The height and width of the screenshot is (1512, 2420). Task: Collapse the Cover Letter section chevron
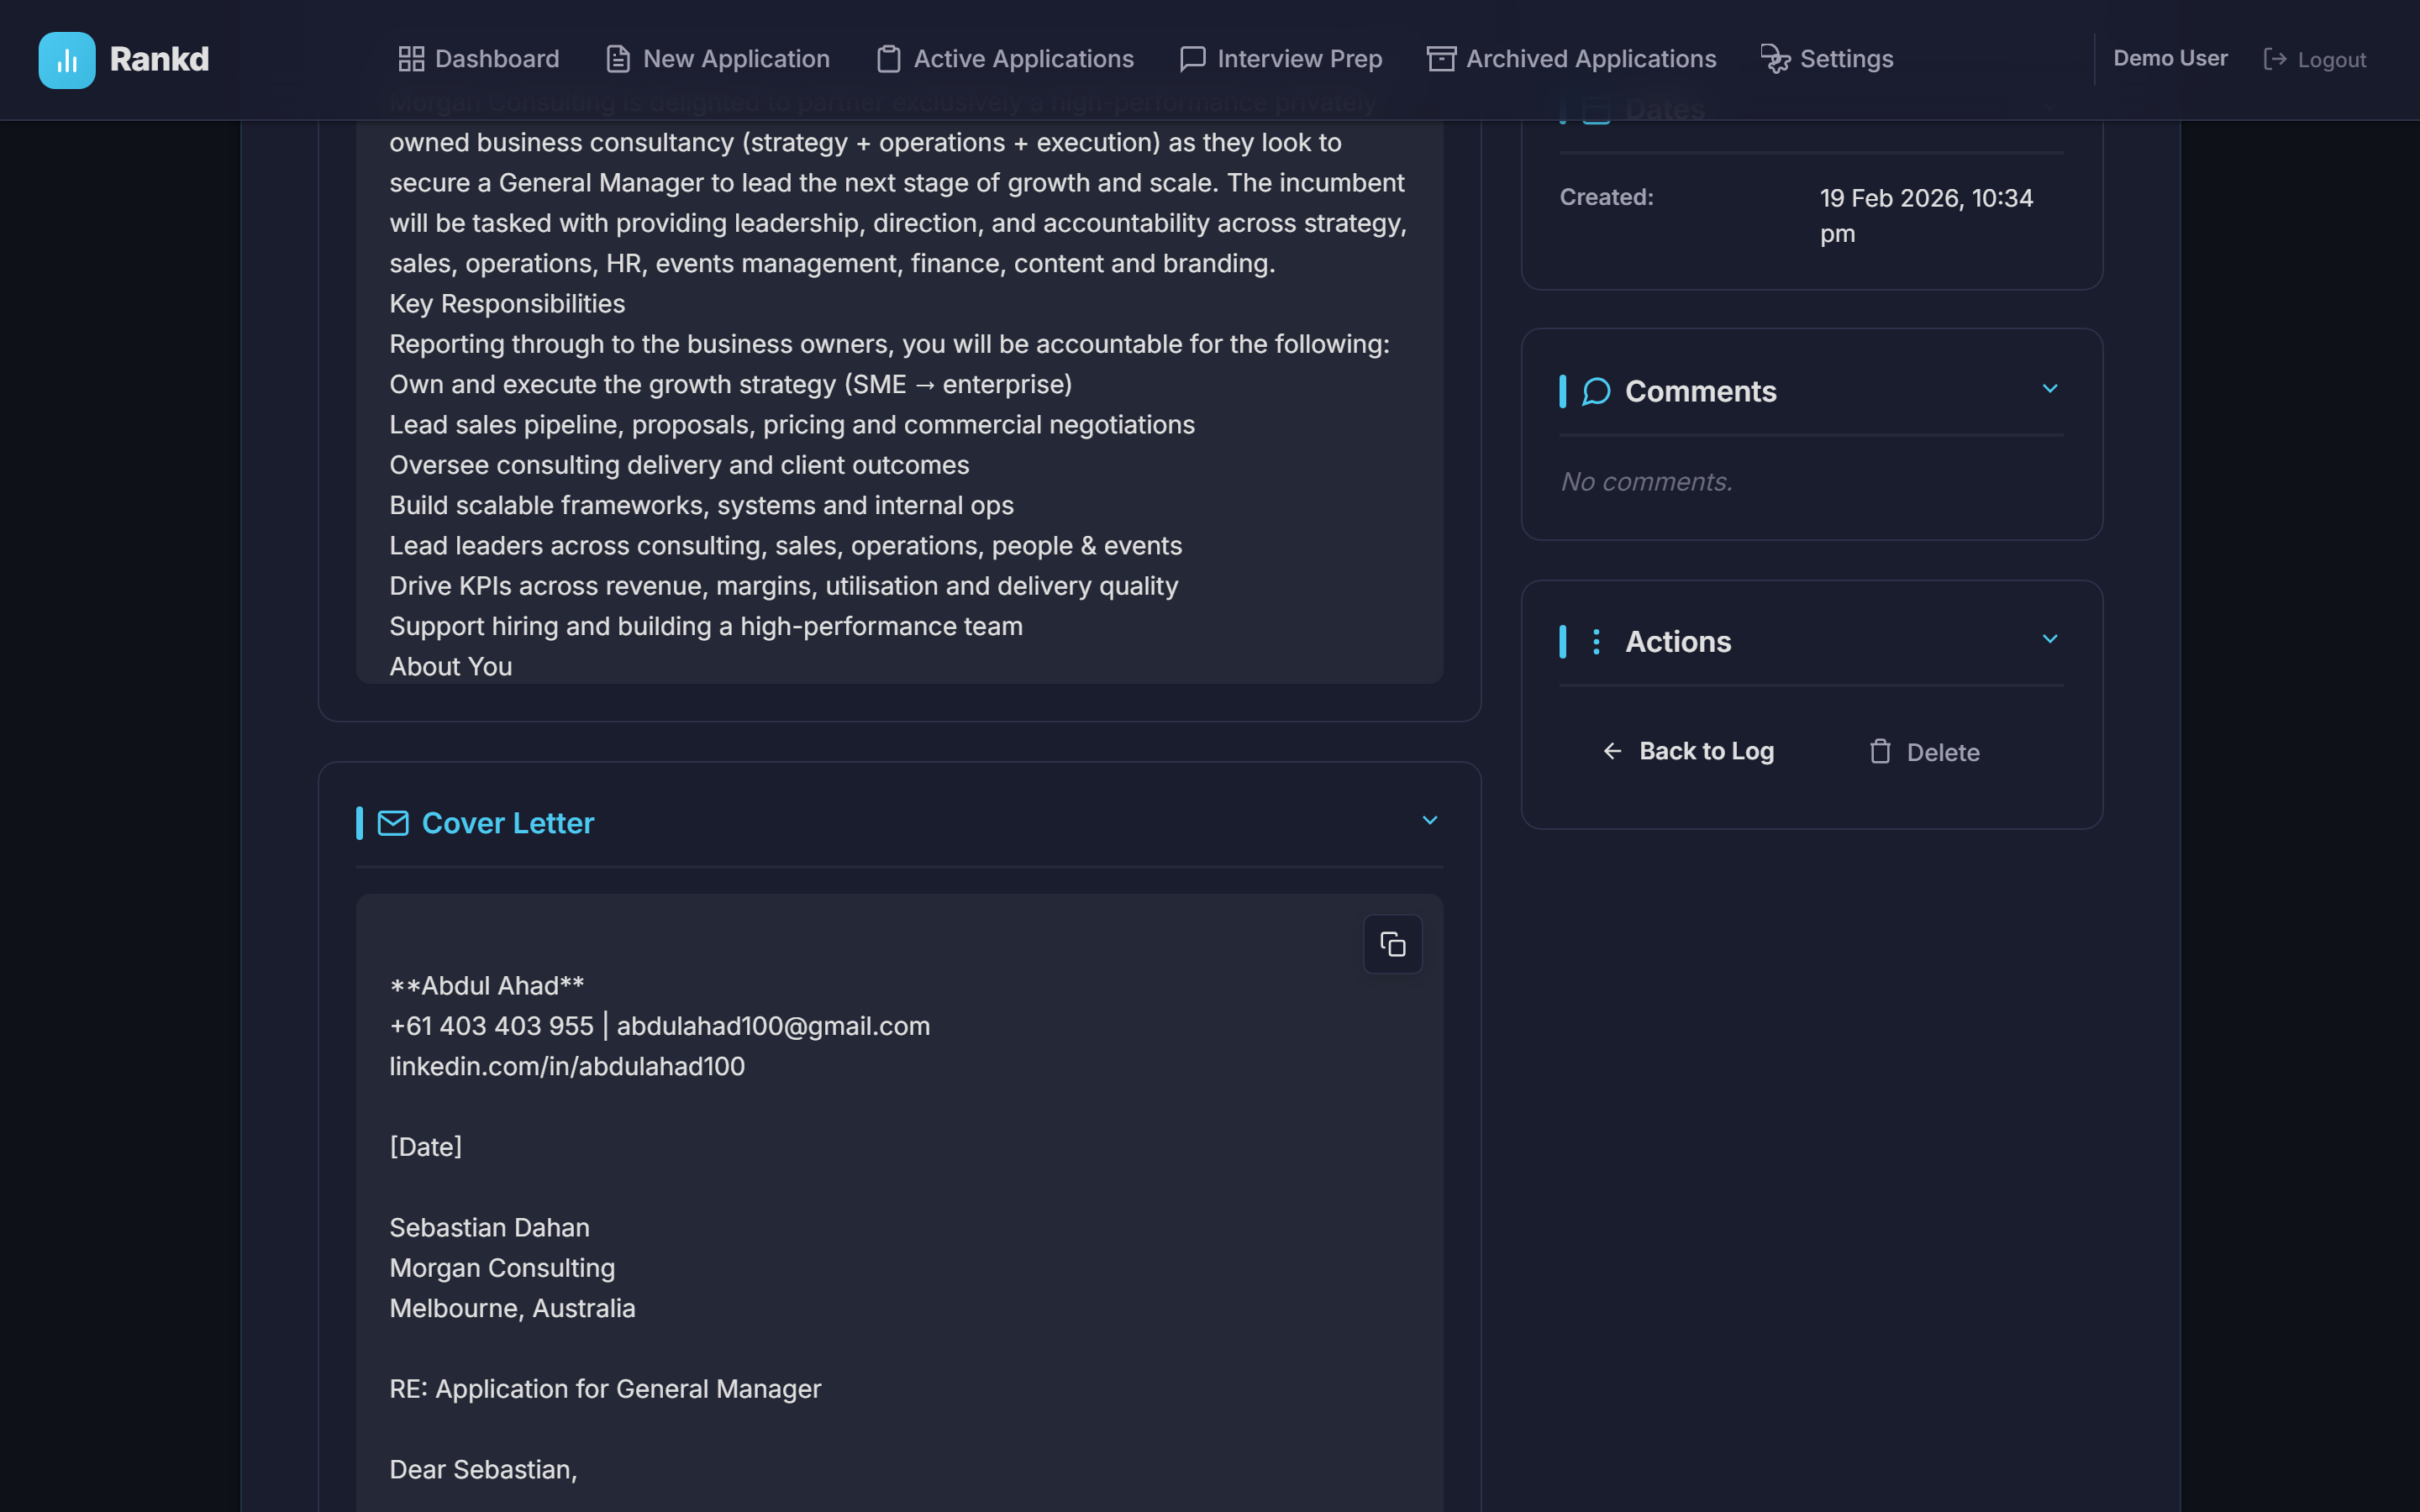[x=1430, y=821]
